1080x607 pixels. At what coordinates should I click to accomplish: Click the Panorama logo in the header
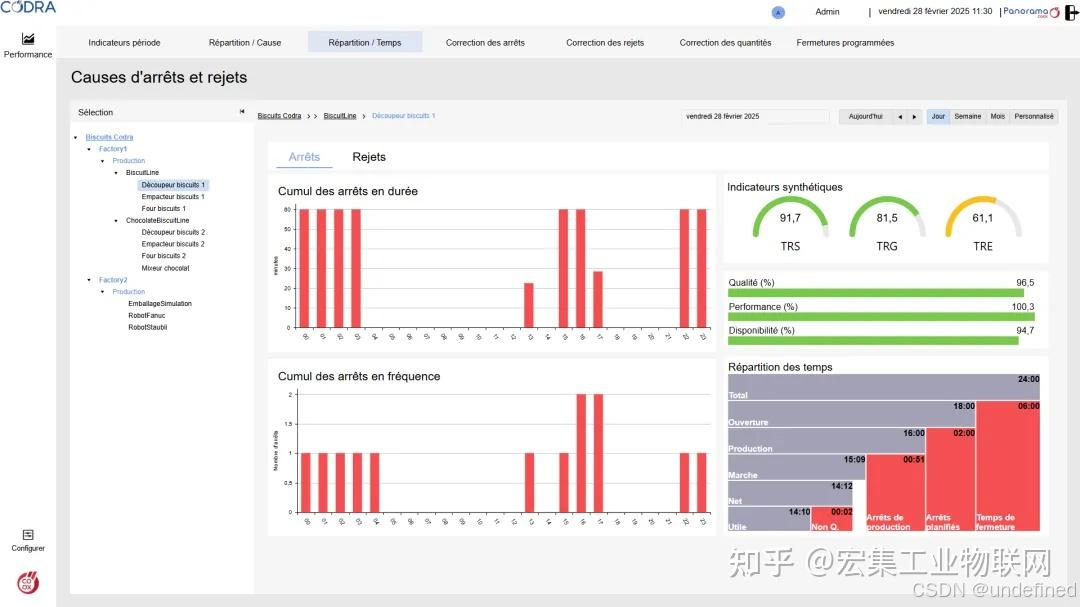point(1031,12)
